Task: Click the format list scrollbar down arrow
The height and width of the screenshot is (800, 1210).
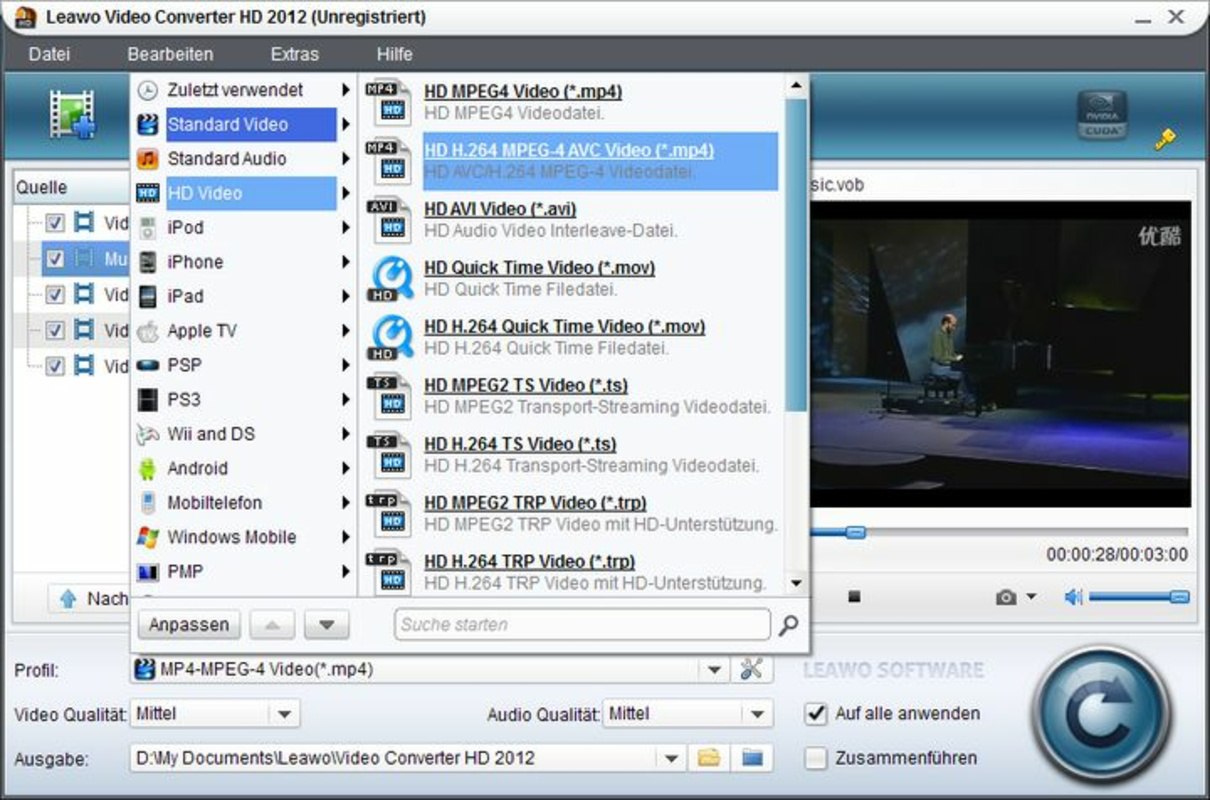Action: click(x=796, y=583)
